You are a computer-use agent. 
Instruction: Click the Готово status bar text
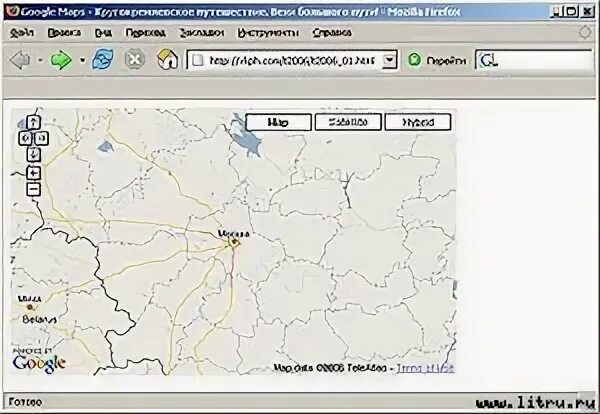click(25, 402)
